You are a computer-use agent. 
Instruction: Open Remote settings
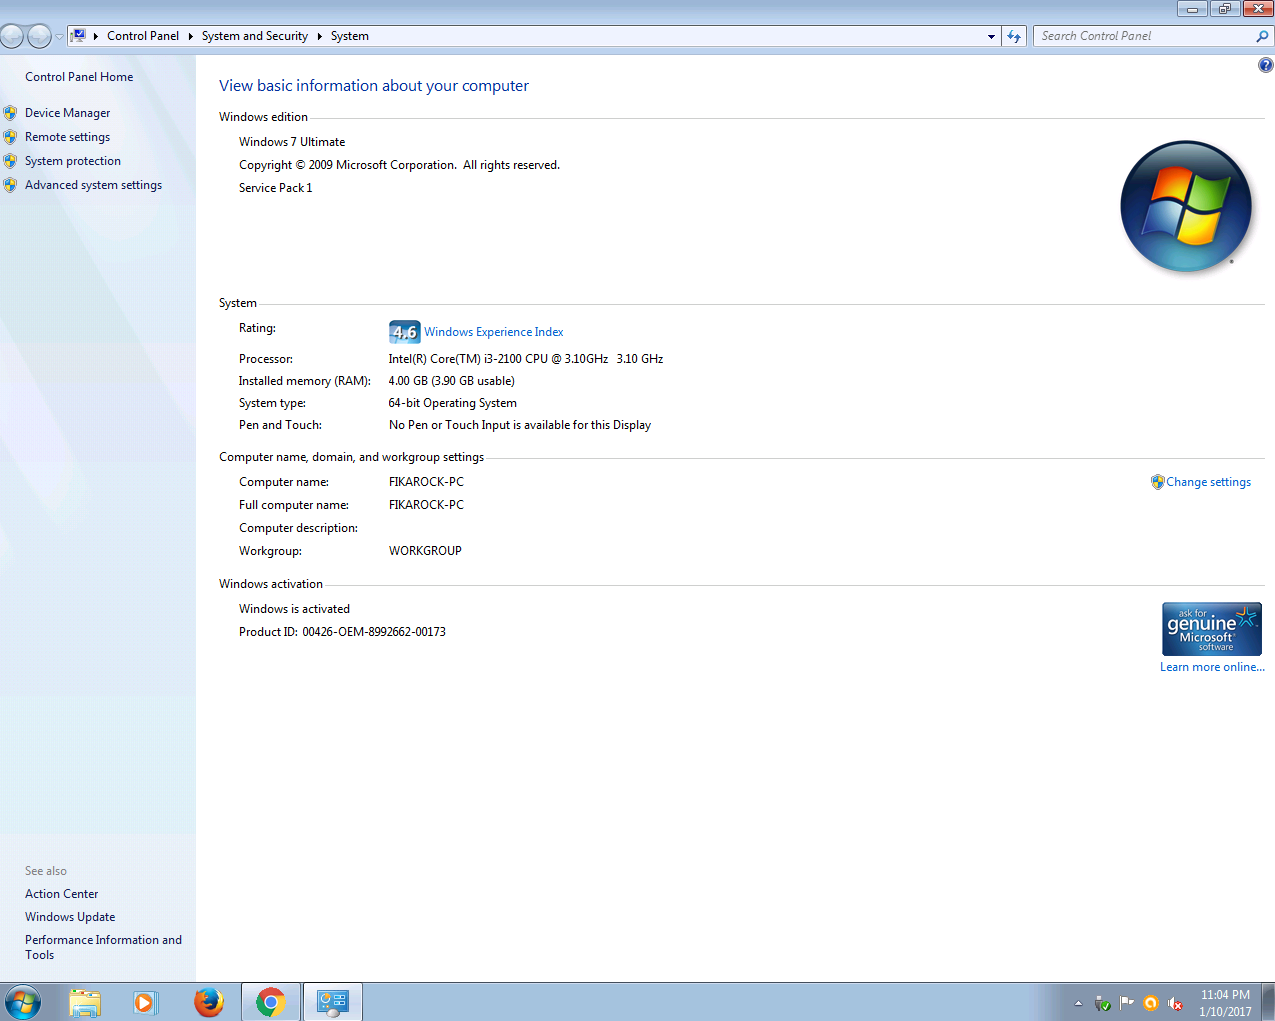[69, 136]
